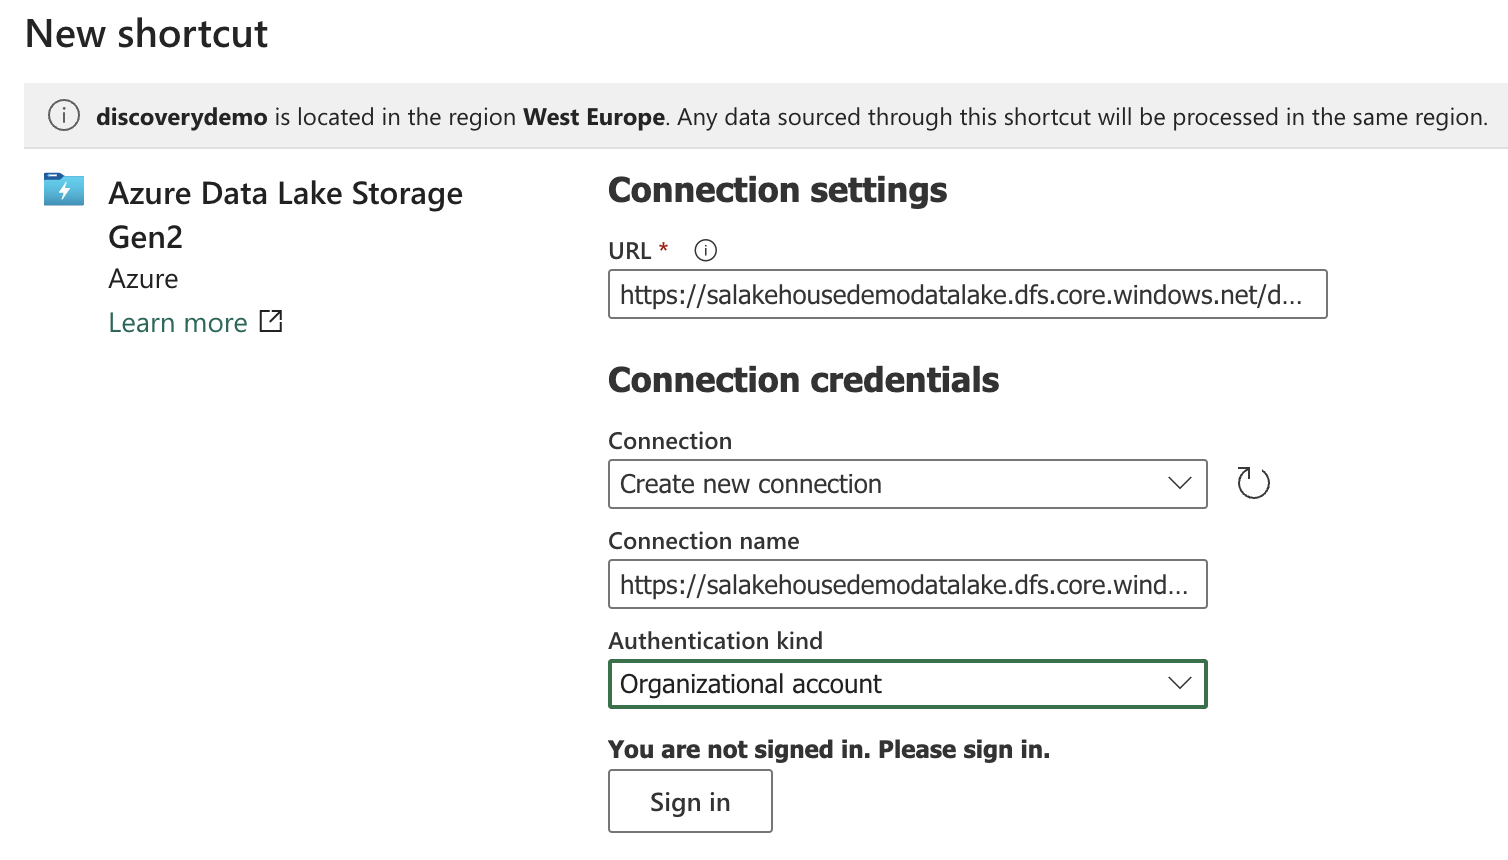Click the 'Azure Data Lake Storage Gen2' title
The image size is (1508, 860).
(x=285, y=214)
